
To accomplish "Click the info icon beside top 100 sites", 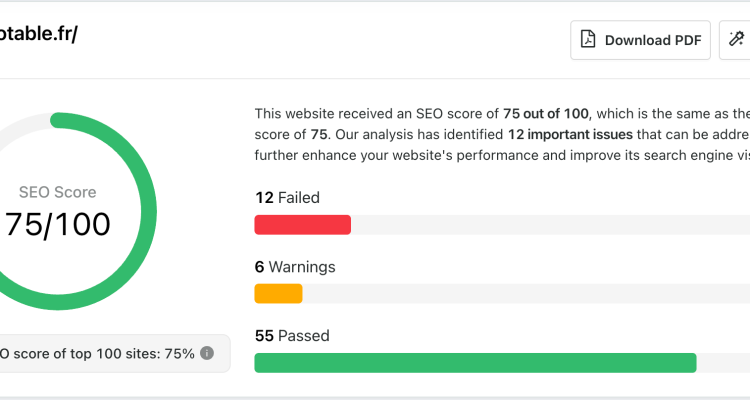I will [207, 354].
